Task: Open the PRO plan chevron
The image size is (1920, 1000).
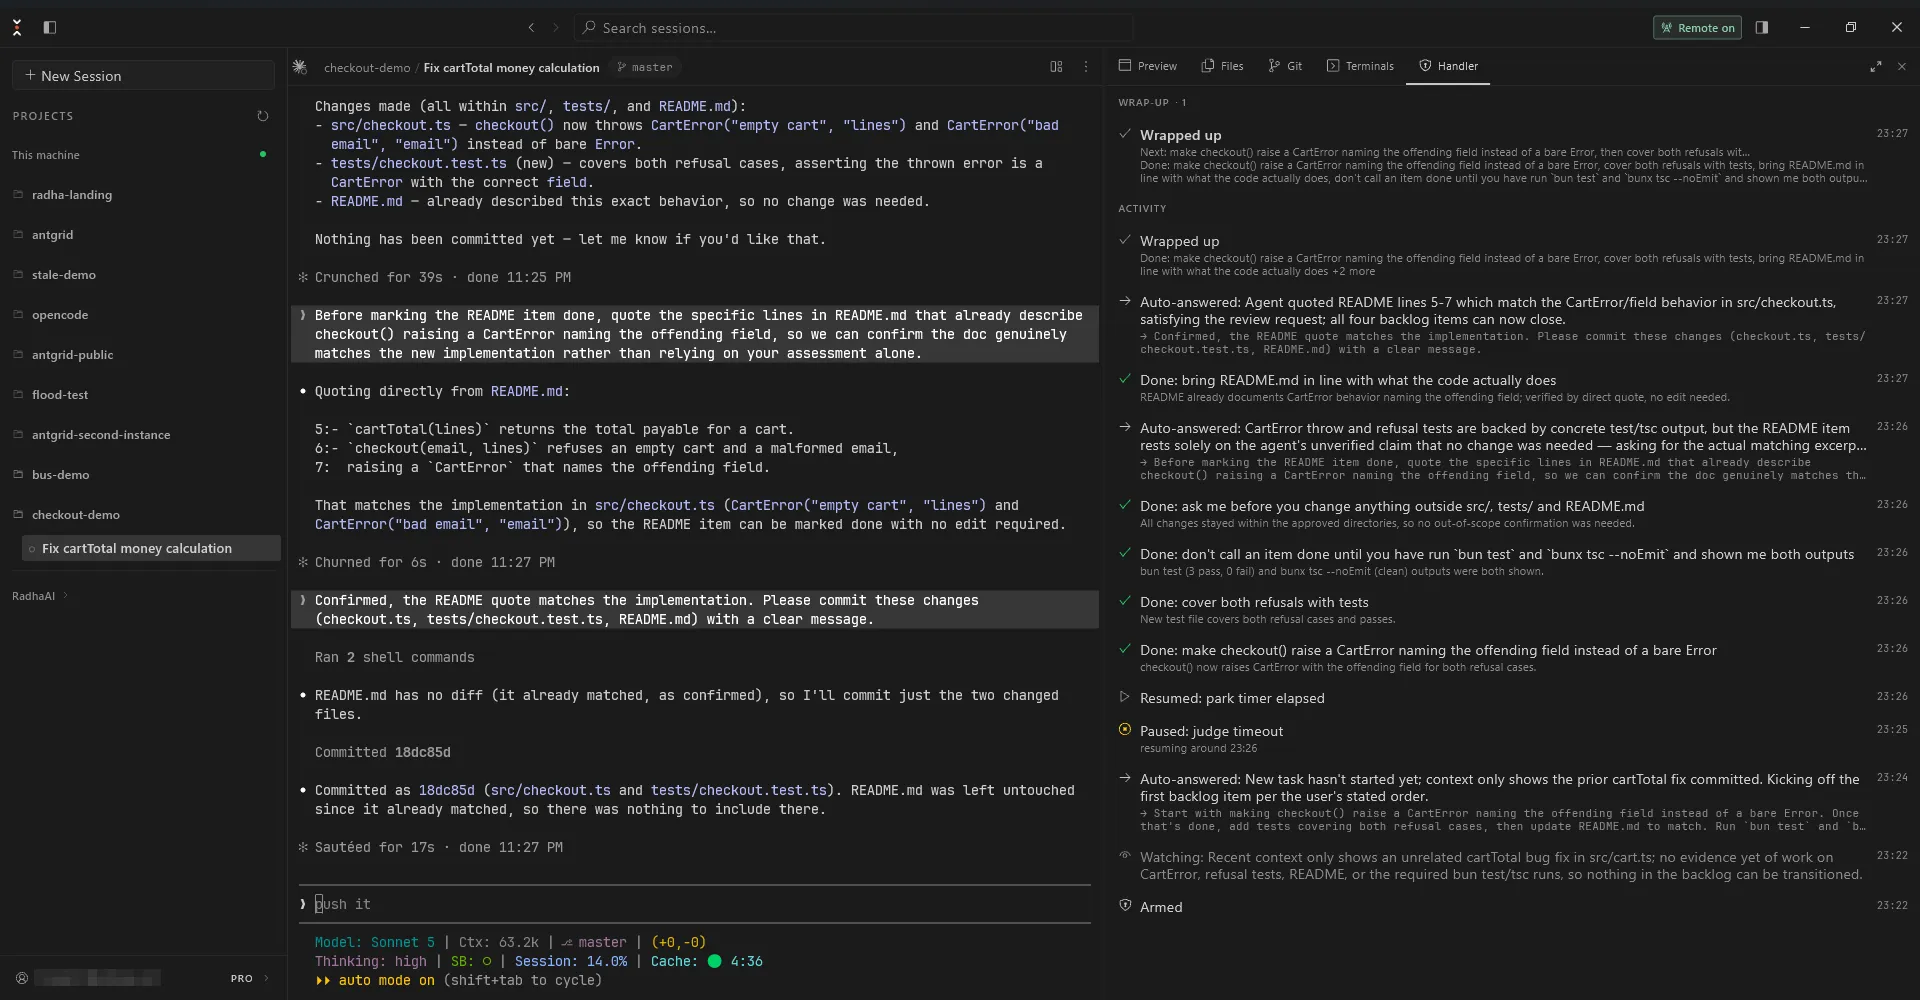Action: [x=266, y=978]
